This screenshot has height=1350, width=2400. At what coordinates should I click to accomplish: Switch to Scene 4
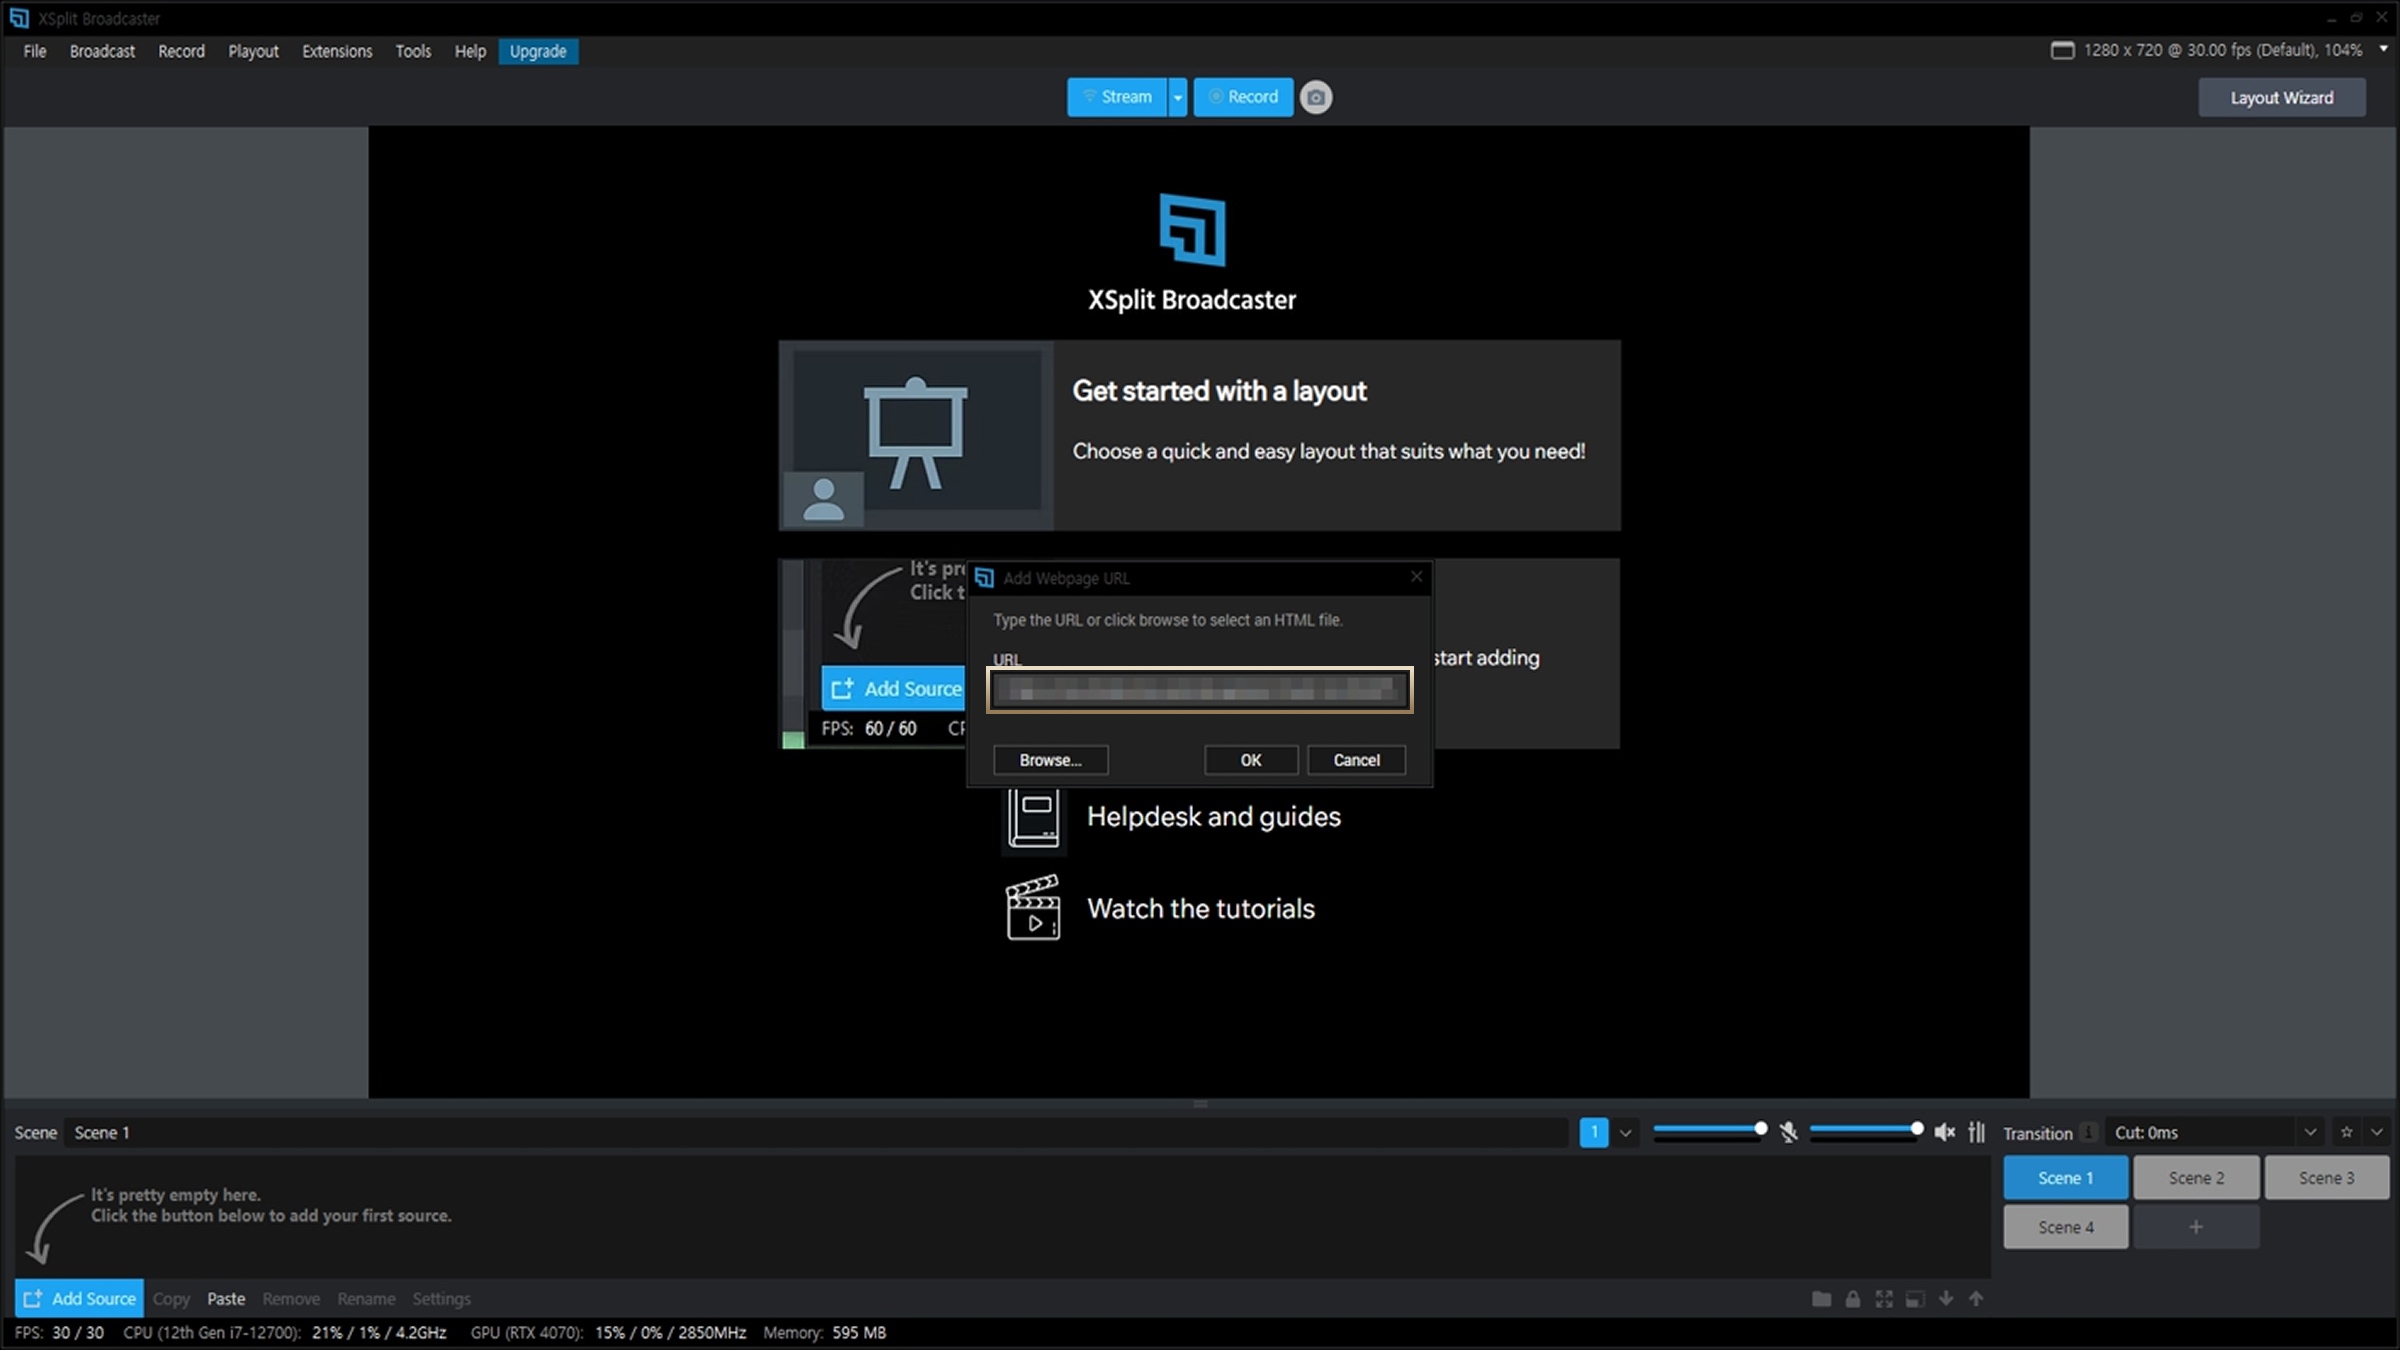click(x=2065, y=1227)
